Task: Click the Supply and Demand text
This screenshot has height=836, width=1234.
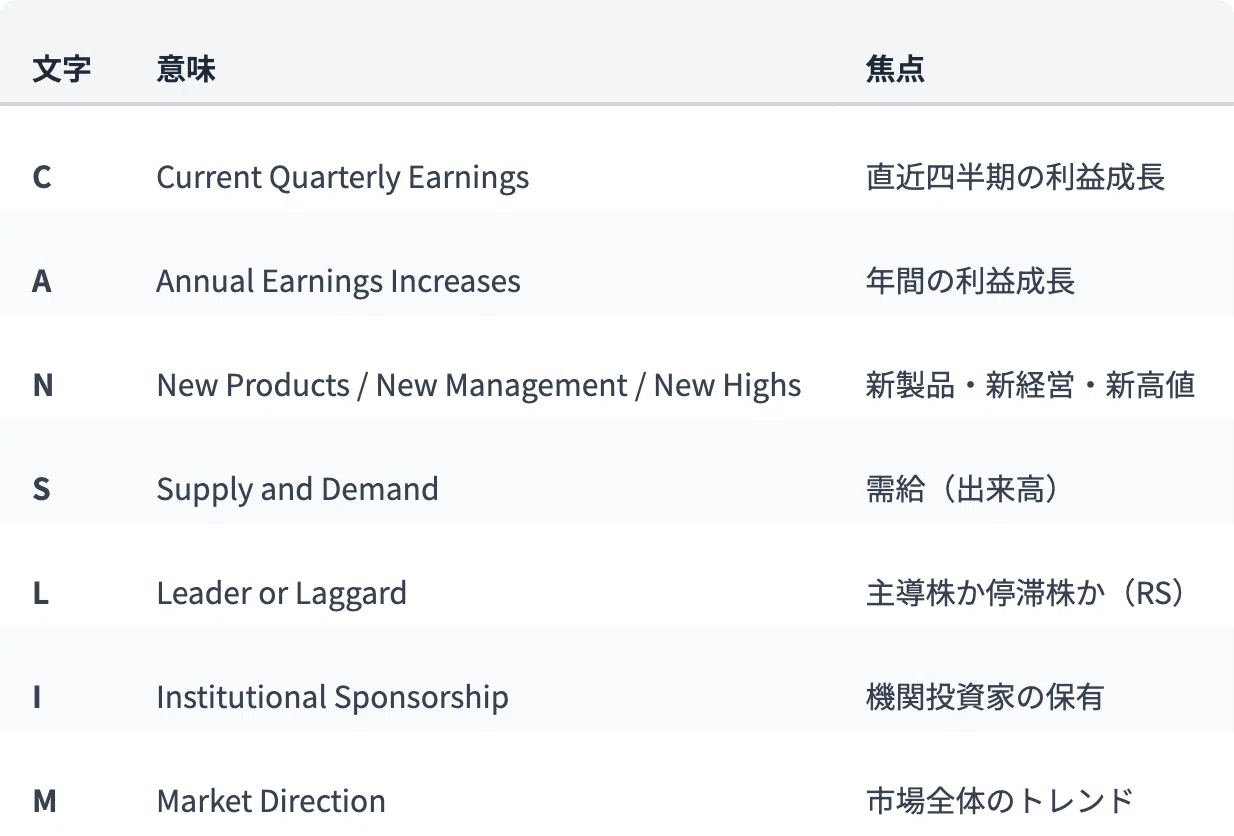Action: tap(298, 490)
